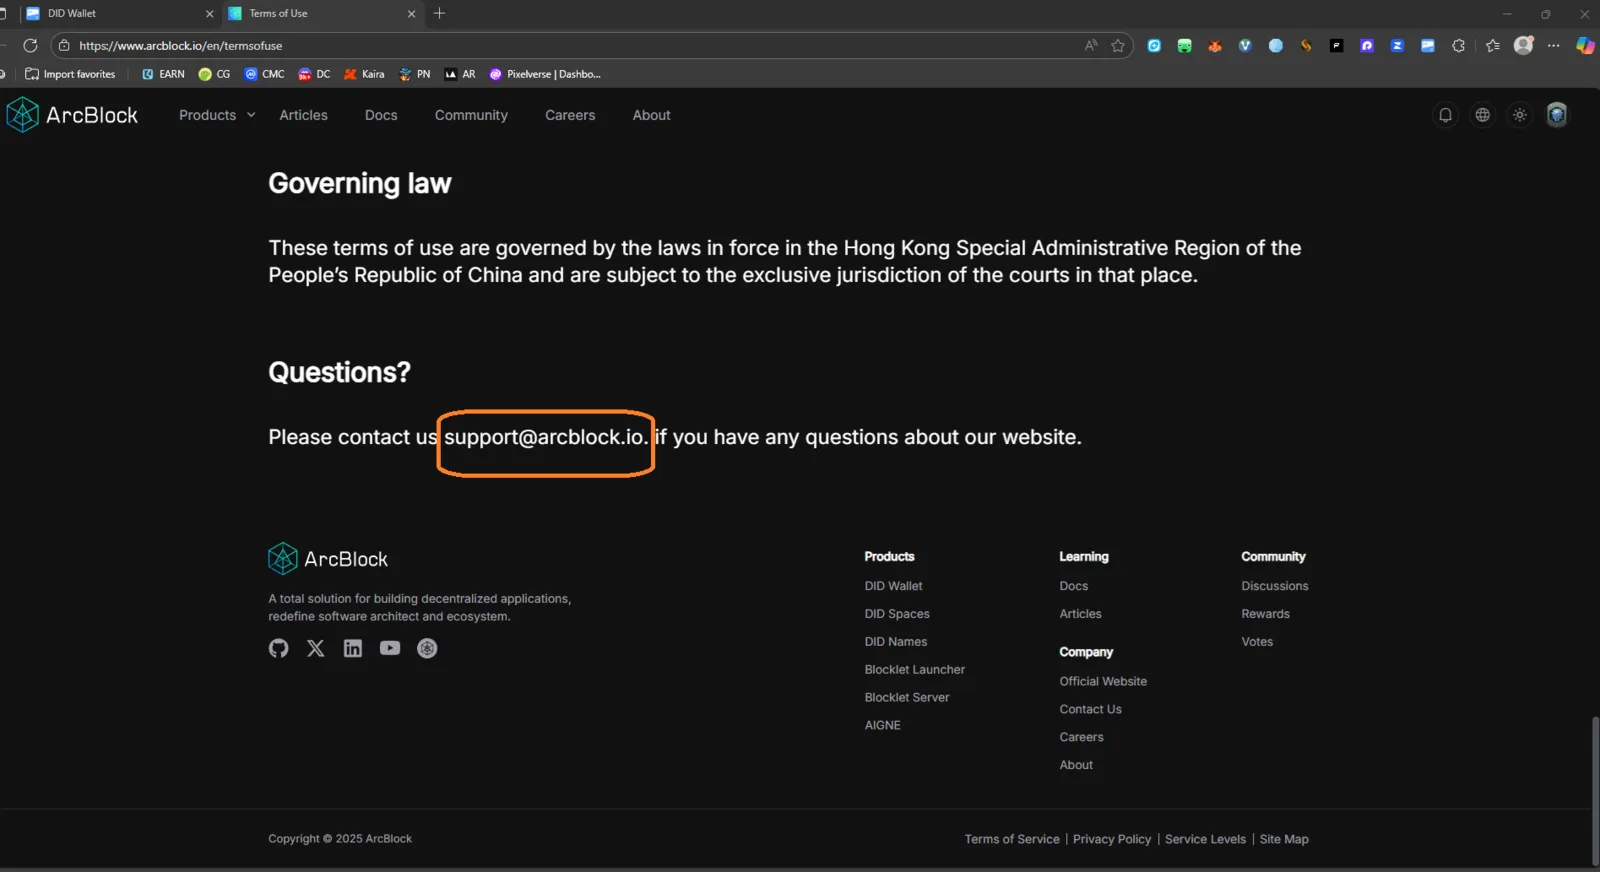Click the page vertical scrollbar thumb
1600x872 pixels.
coord(1594,790)
